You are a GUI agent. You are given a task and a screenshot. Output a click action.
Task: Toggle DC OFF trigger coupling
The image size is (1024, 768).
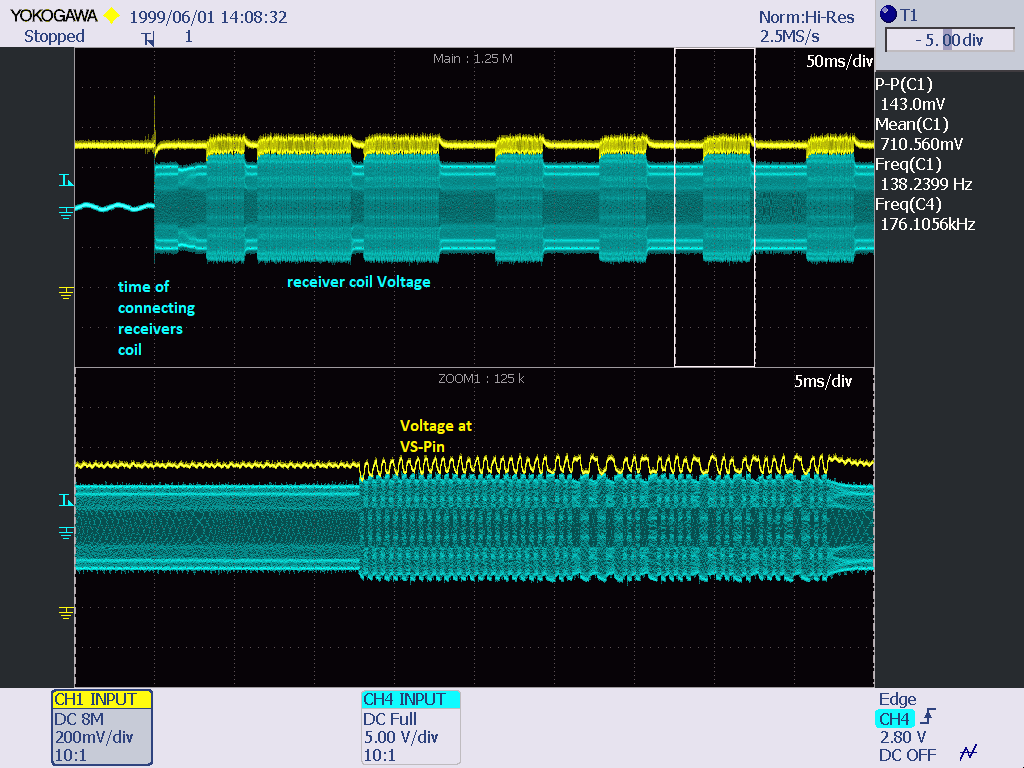pyautogui.click(x=895, y=755)
